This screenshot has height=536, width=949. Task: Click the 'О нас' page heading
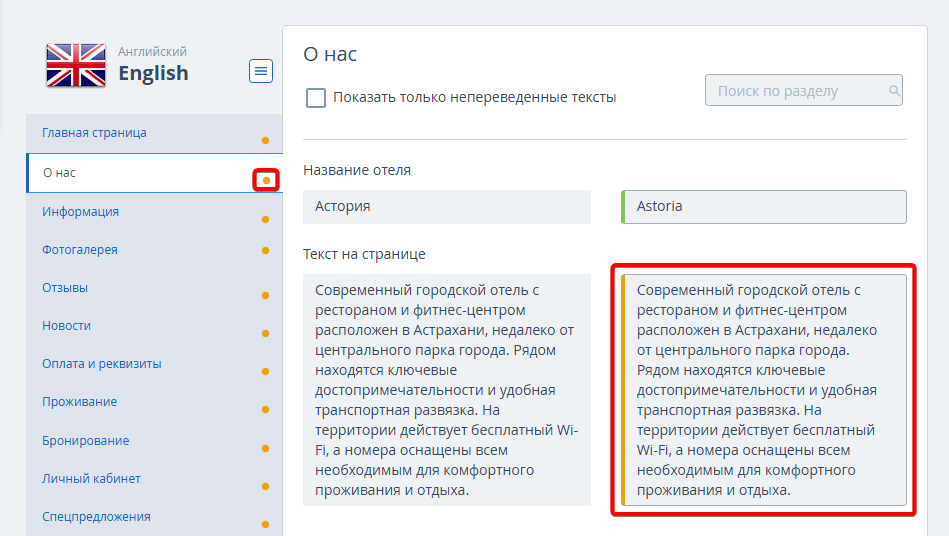(330, 54)
